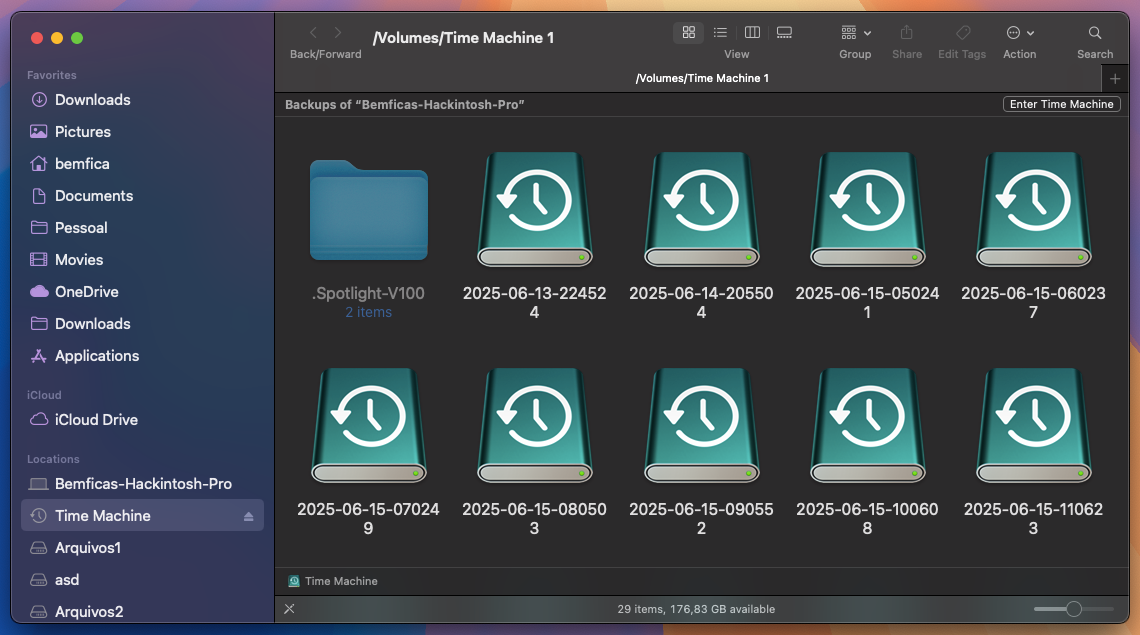Minimize the Finder window
The image size is (1140, 635).
(57, 38)
